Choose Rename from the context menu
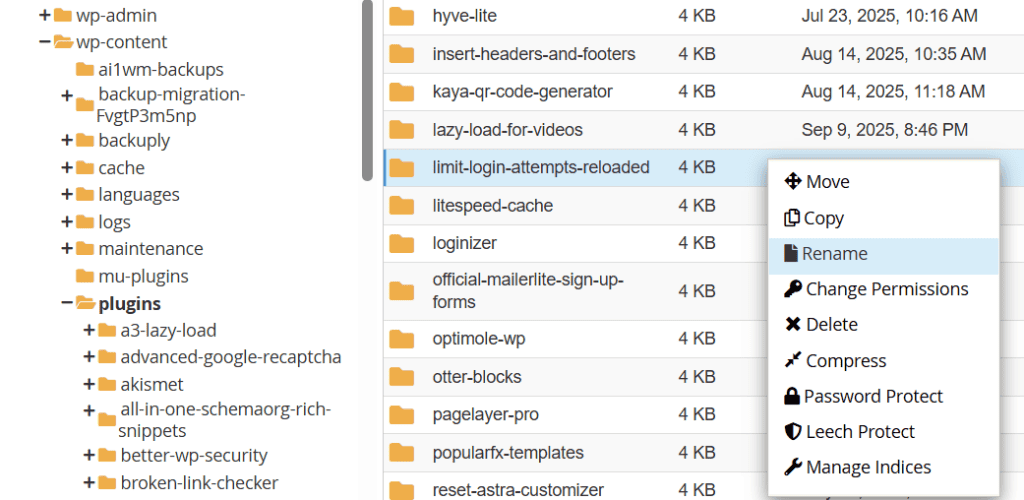1024x500 pixels. pos(834,254)
